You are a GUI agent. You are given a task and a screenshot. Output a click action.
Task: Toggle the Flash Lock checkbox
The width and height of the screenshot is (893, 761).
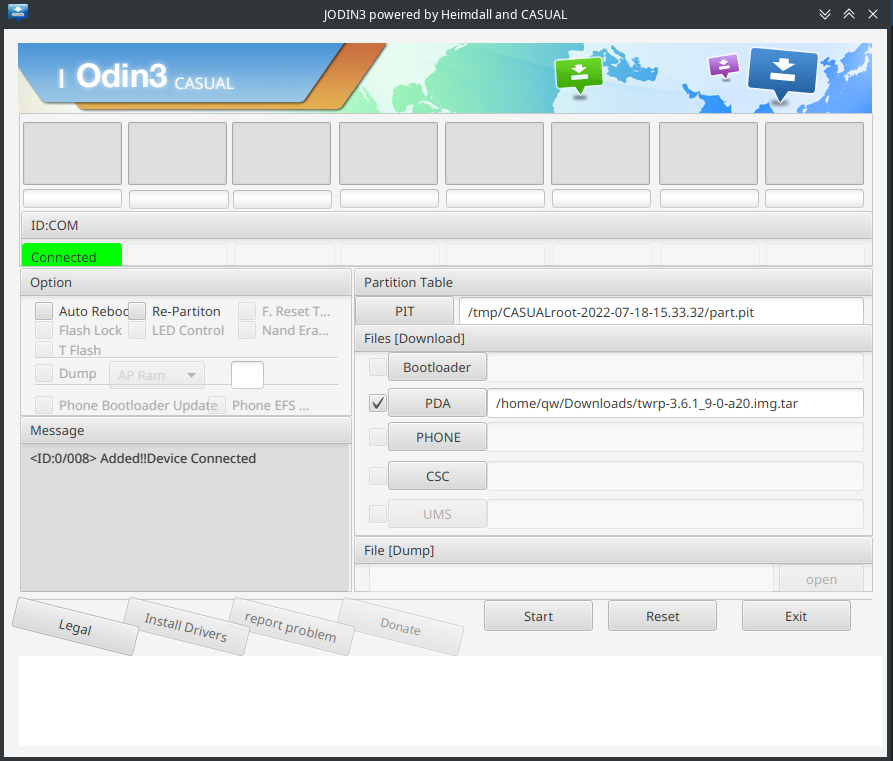[44, 330]
